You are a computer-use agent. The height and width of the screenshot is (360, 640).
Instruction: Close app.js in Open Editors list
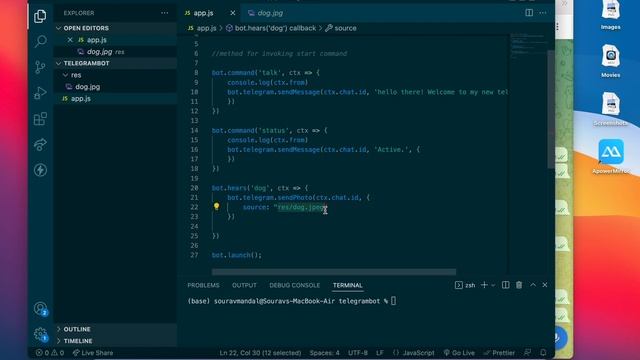(x=70, y=40)
